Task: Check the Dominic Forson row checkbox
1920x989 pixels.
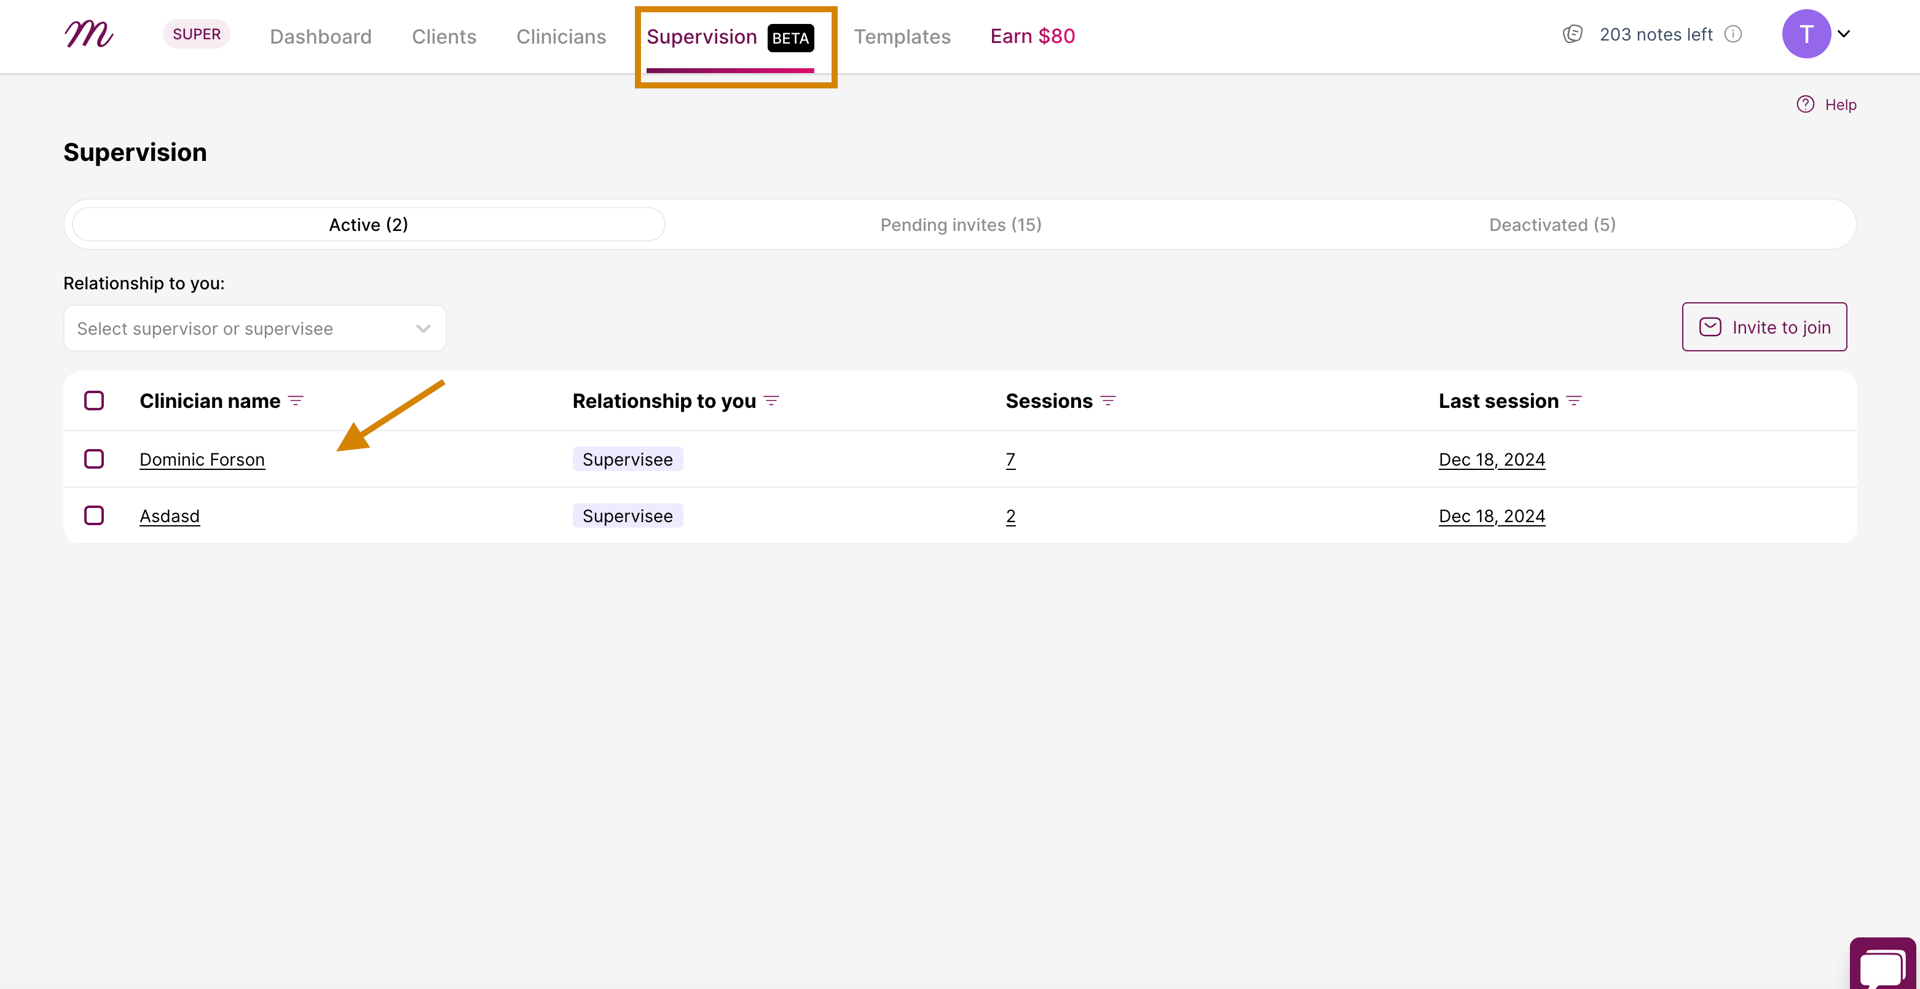Action: [94, 459]
